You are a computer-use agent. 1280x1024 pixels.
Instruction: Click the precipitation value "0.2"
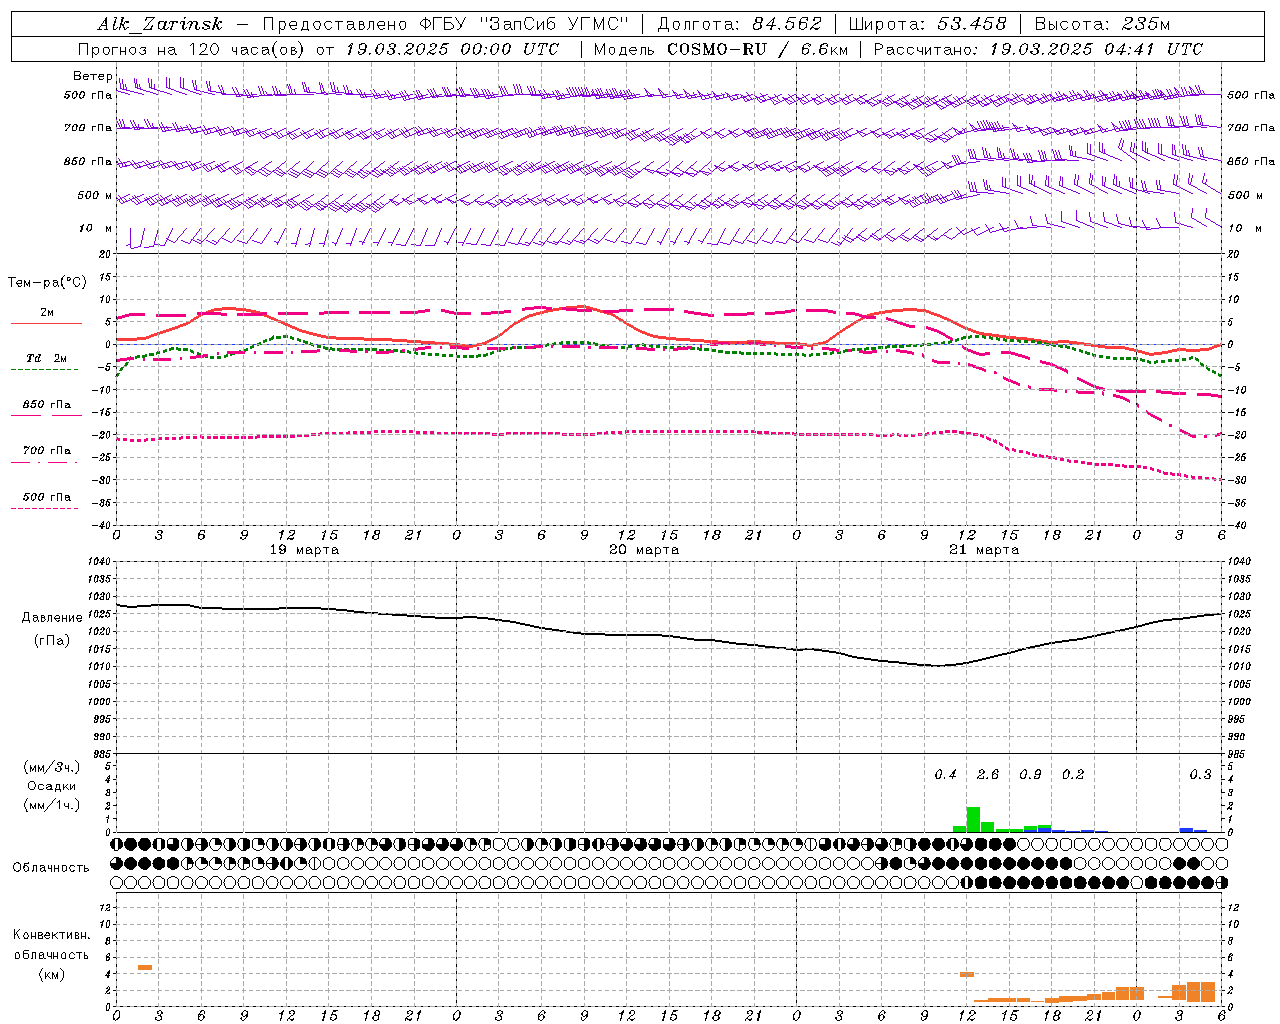point(1073,775)
